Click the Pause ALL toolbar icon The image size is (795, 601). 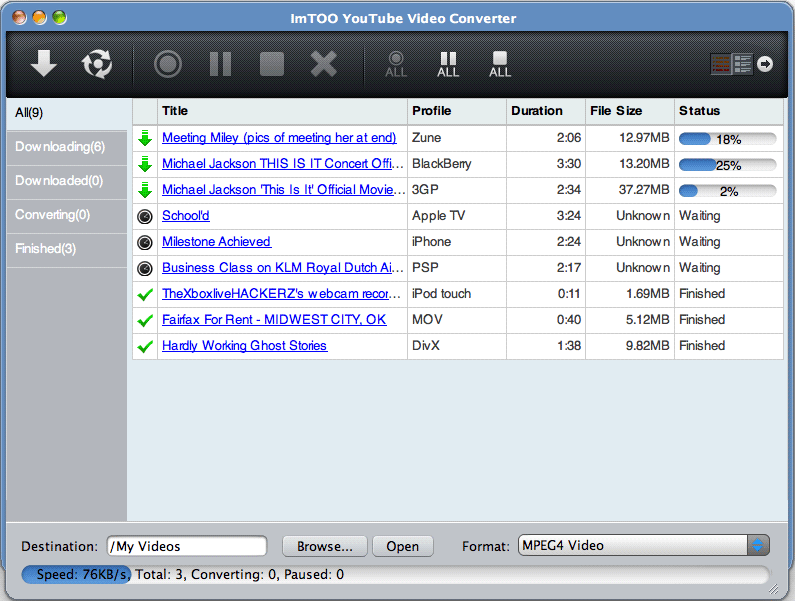coord(448,64)
